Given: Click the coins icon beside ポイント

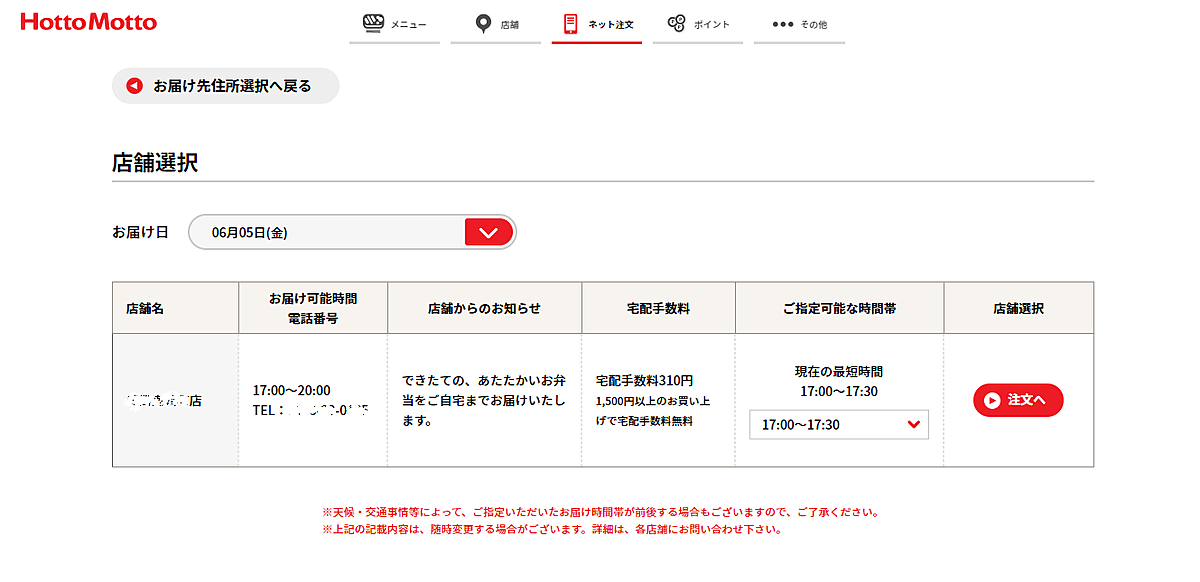Looking at the screenshot, I should (x=676, y=23).
